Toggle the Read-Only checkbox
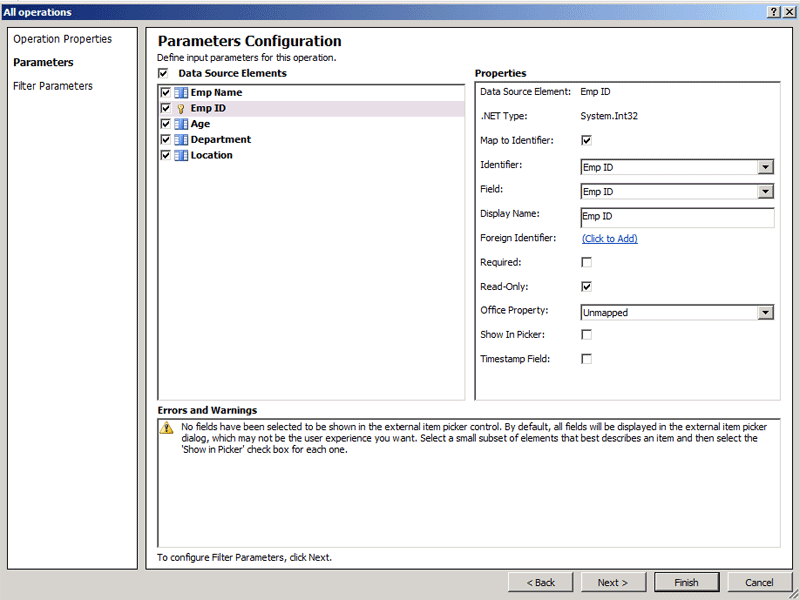The image size is (800, 600). pyautogui.click(x=587, y=287)
